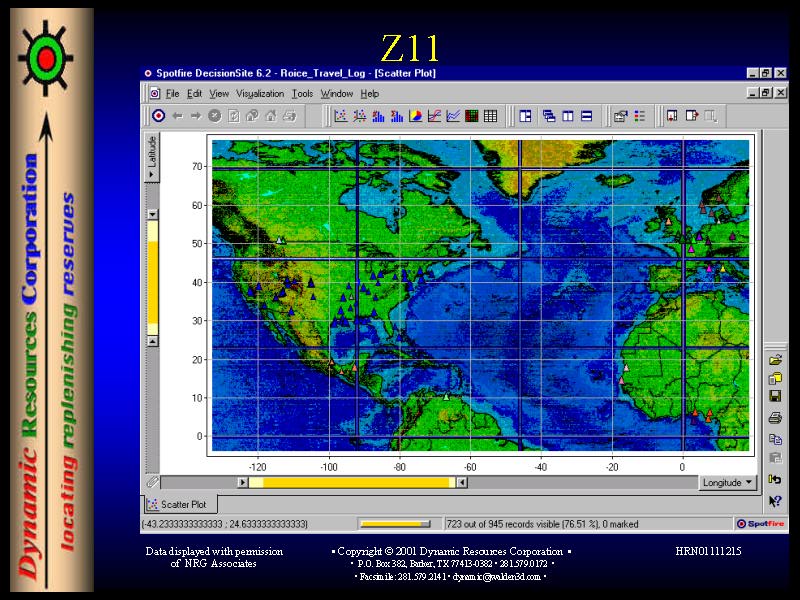
Task: Click the Spotfire target logo toolbar button
Action: (x=158, y=116)
